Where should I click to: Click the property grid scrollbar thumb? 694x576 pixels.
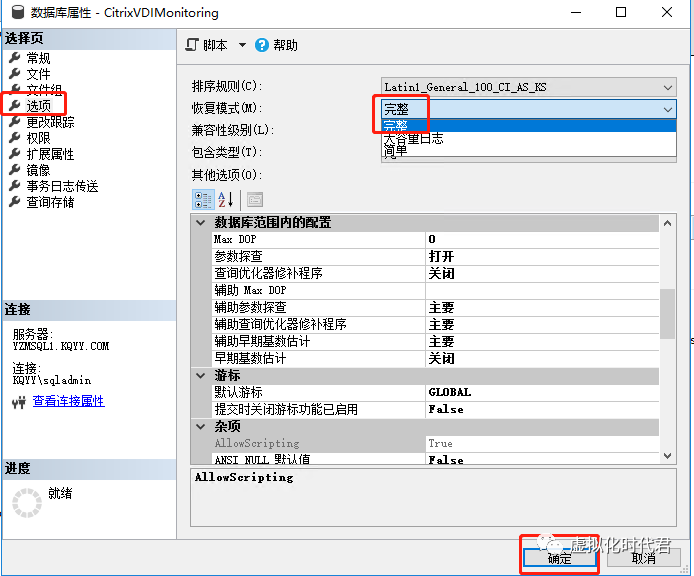(x=667, y=314)
